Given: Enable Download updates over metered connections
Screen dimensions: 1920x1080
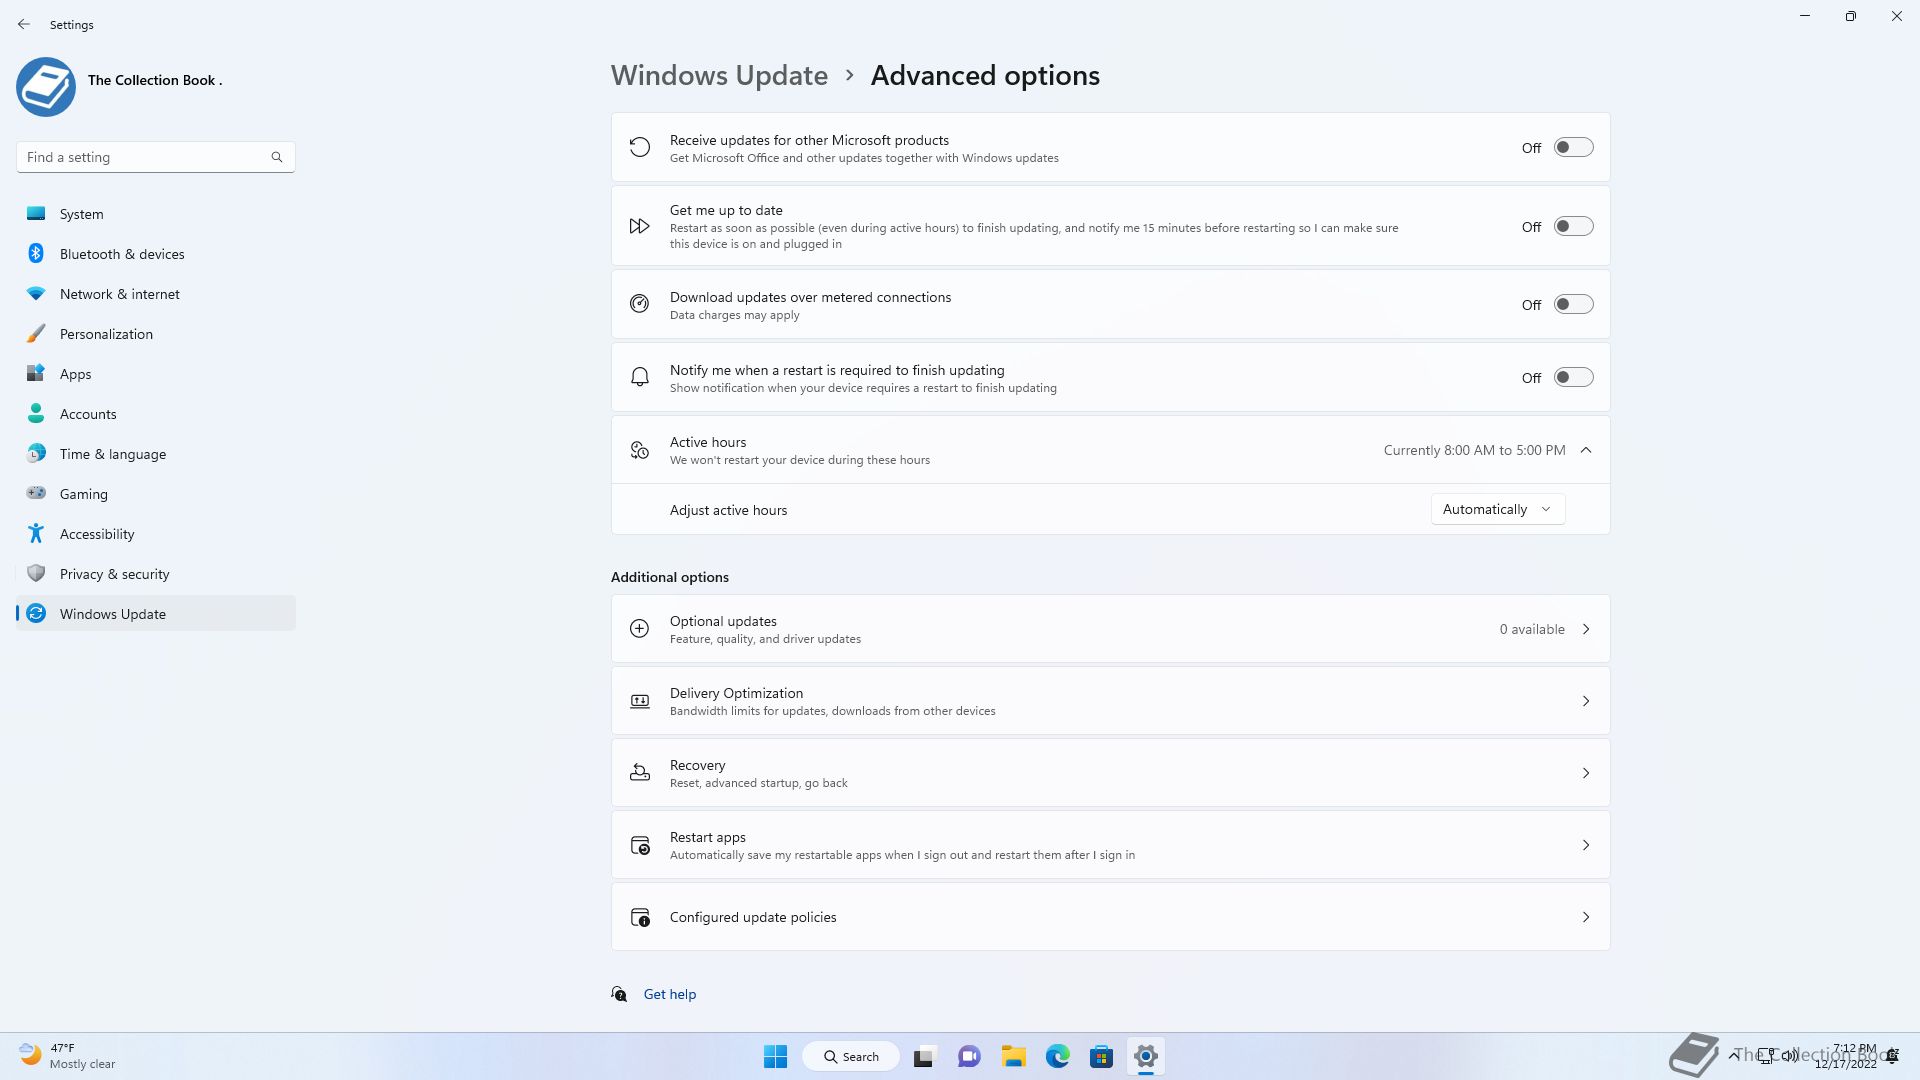Looking at the screenshot, I should click(x=1573, y=304).
